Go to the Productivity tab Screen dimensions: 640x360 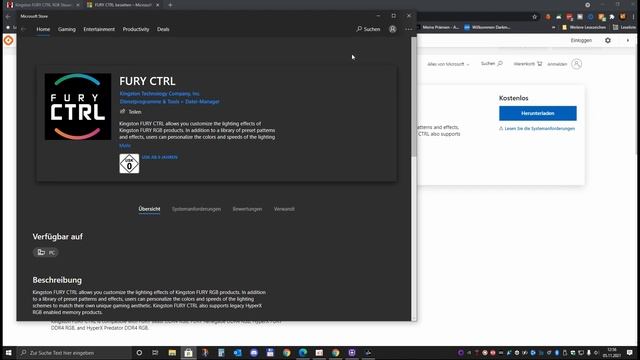(x=136, y=29)
